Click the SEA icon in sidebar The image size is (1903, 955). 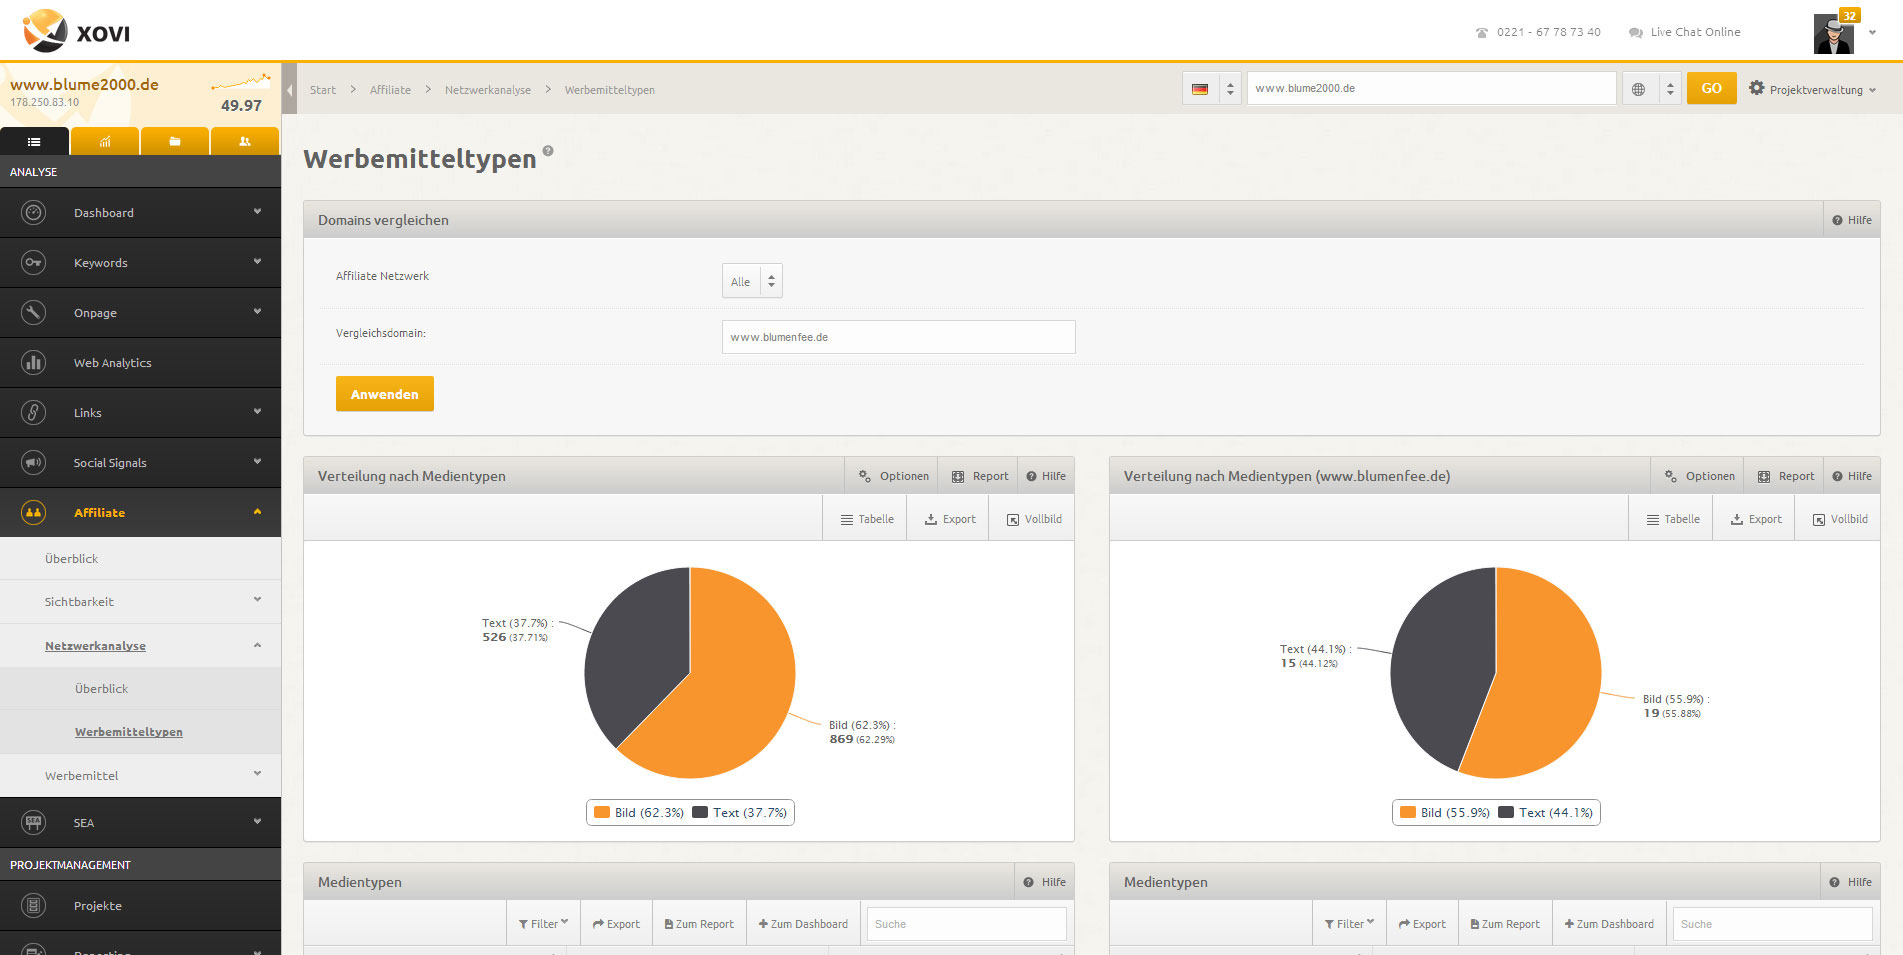[34, 822]
